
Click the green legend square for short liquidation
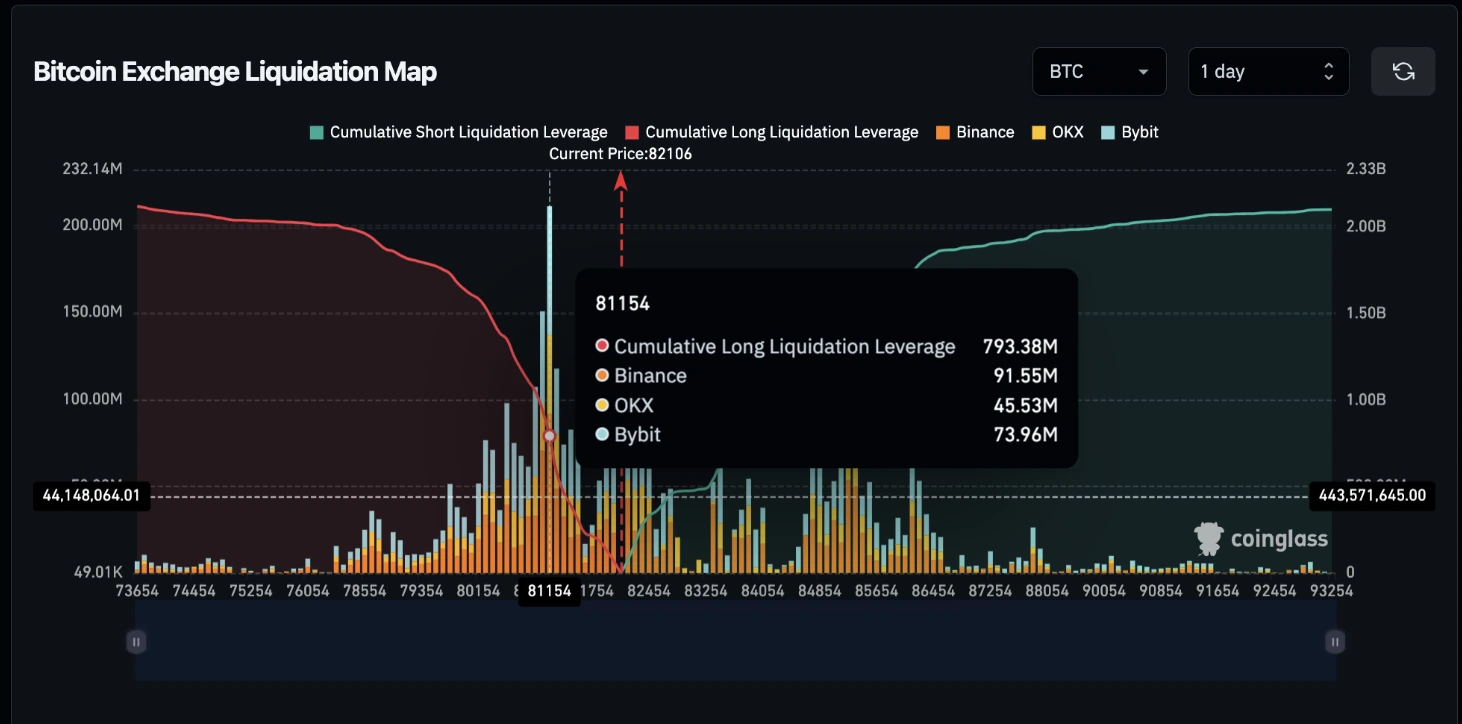tap(316, 131)
